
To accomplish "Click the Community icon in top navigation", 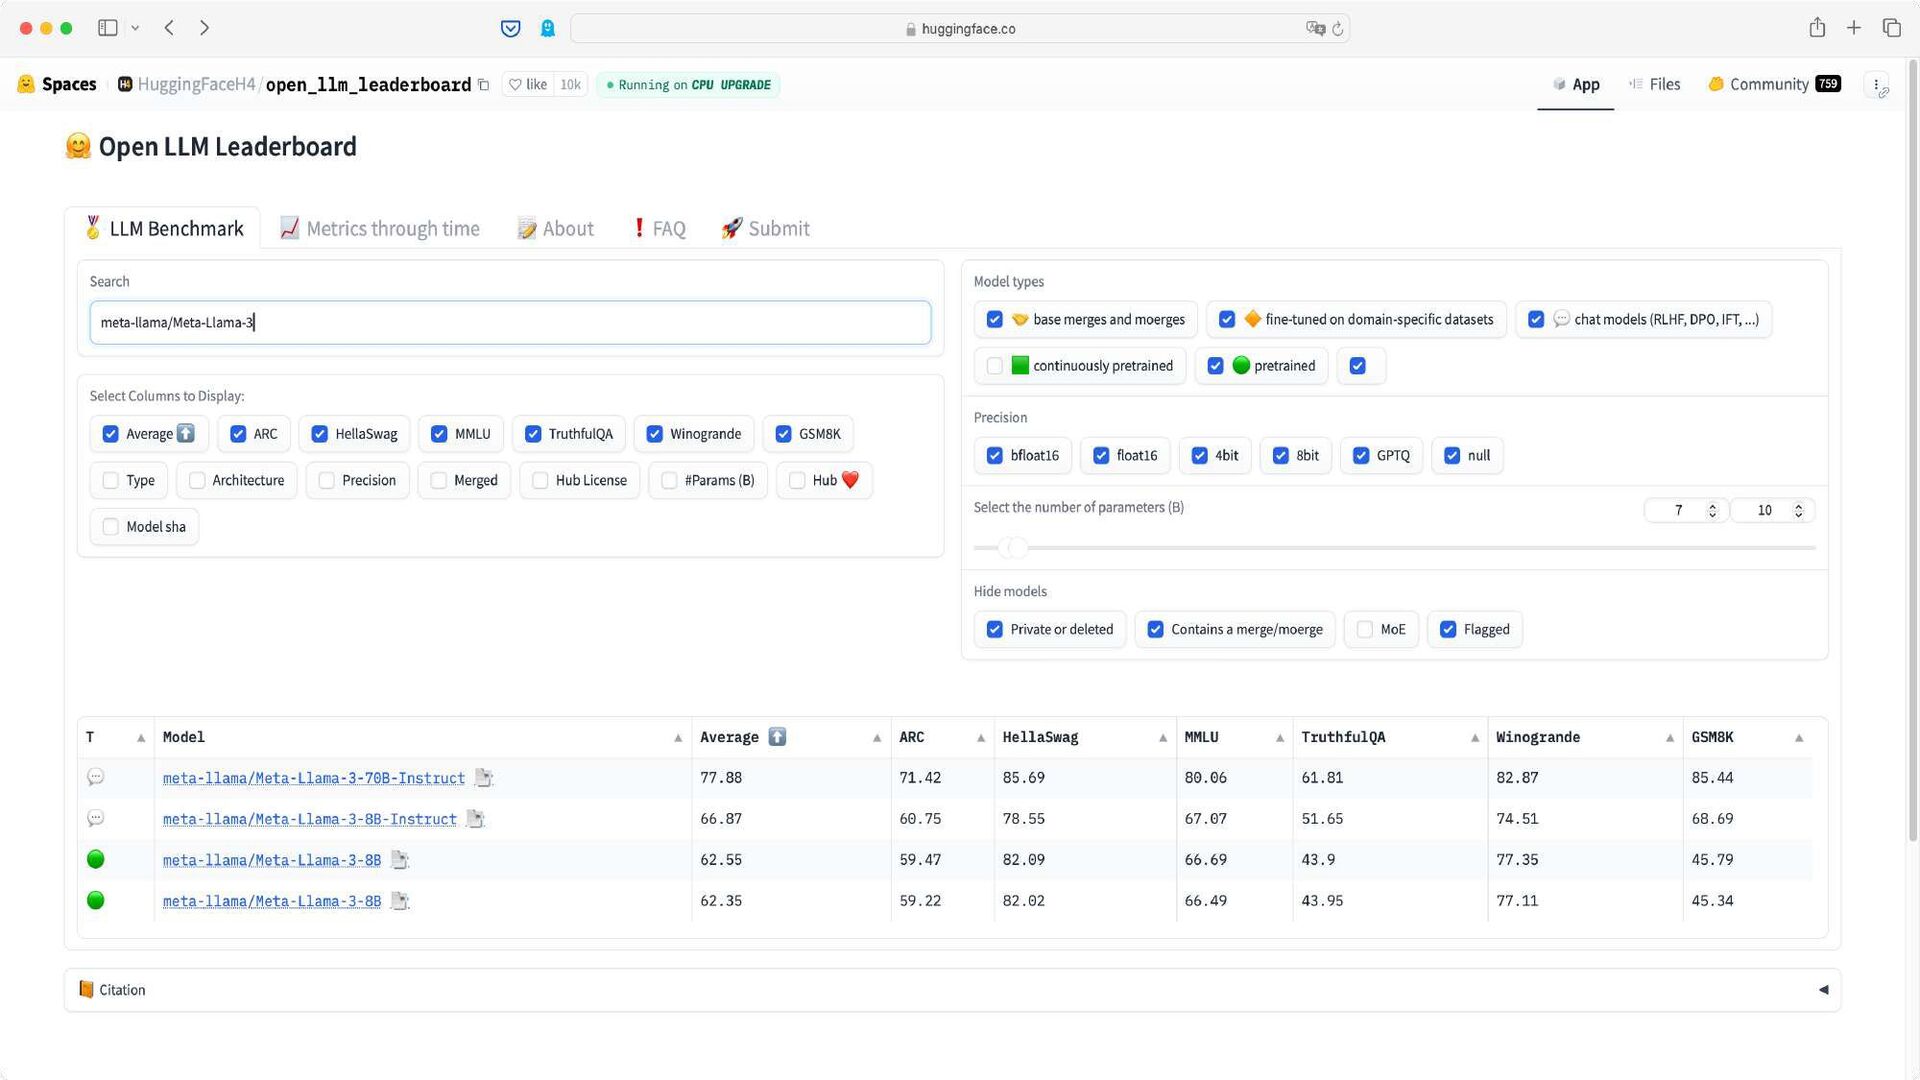I will [1716, 84].
